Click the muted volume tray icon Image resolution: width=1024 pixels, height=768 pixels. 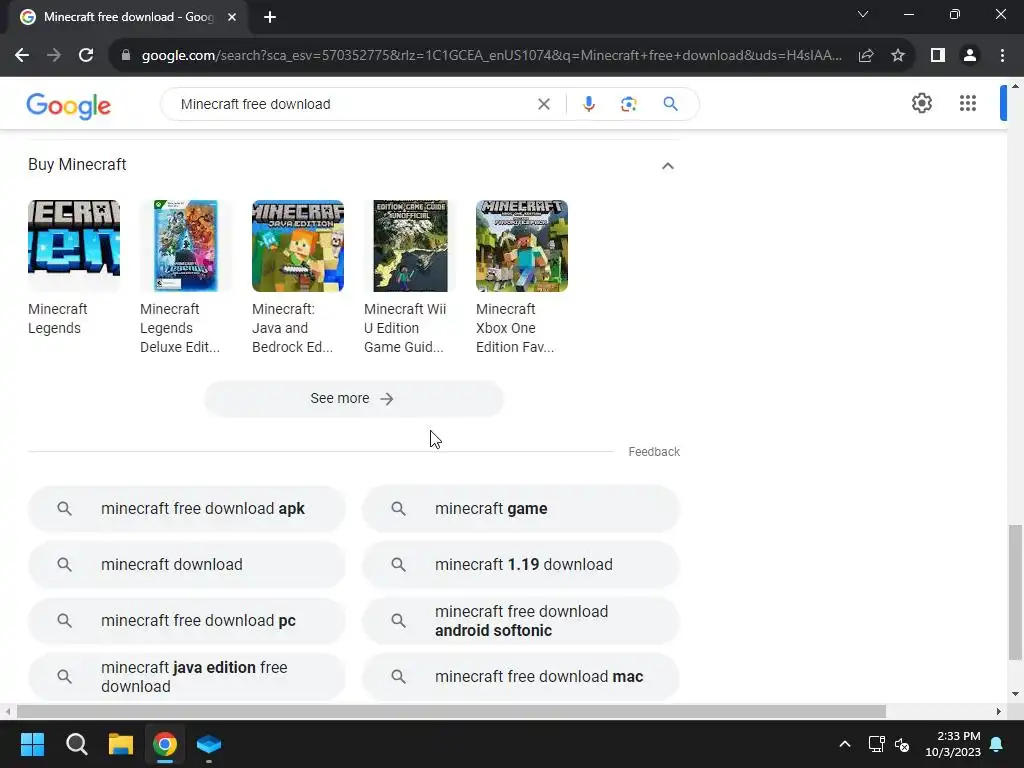coord(902,744)
